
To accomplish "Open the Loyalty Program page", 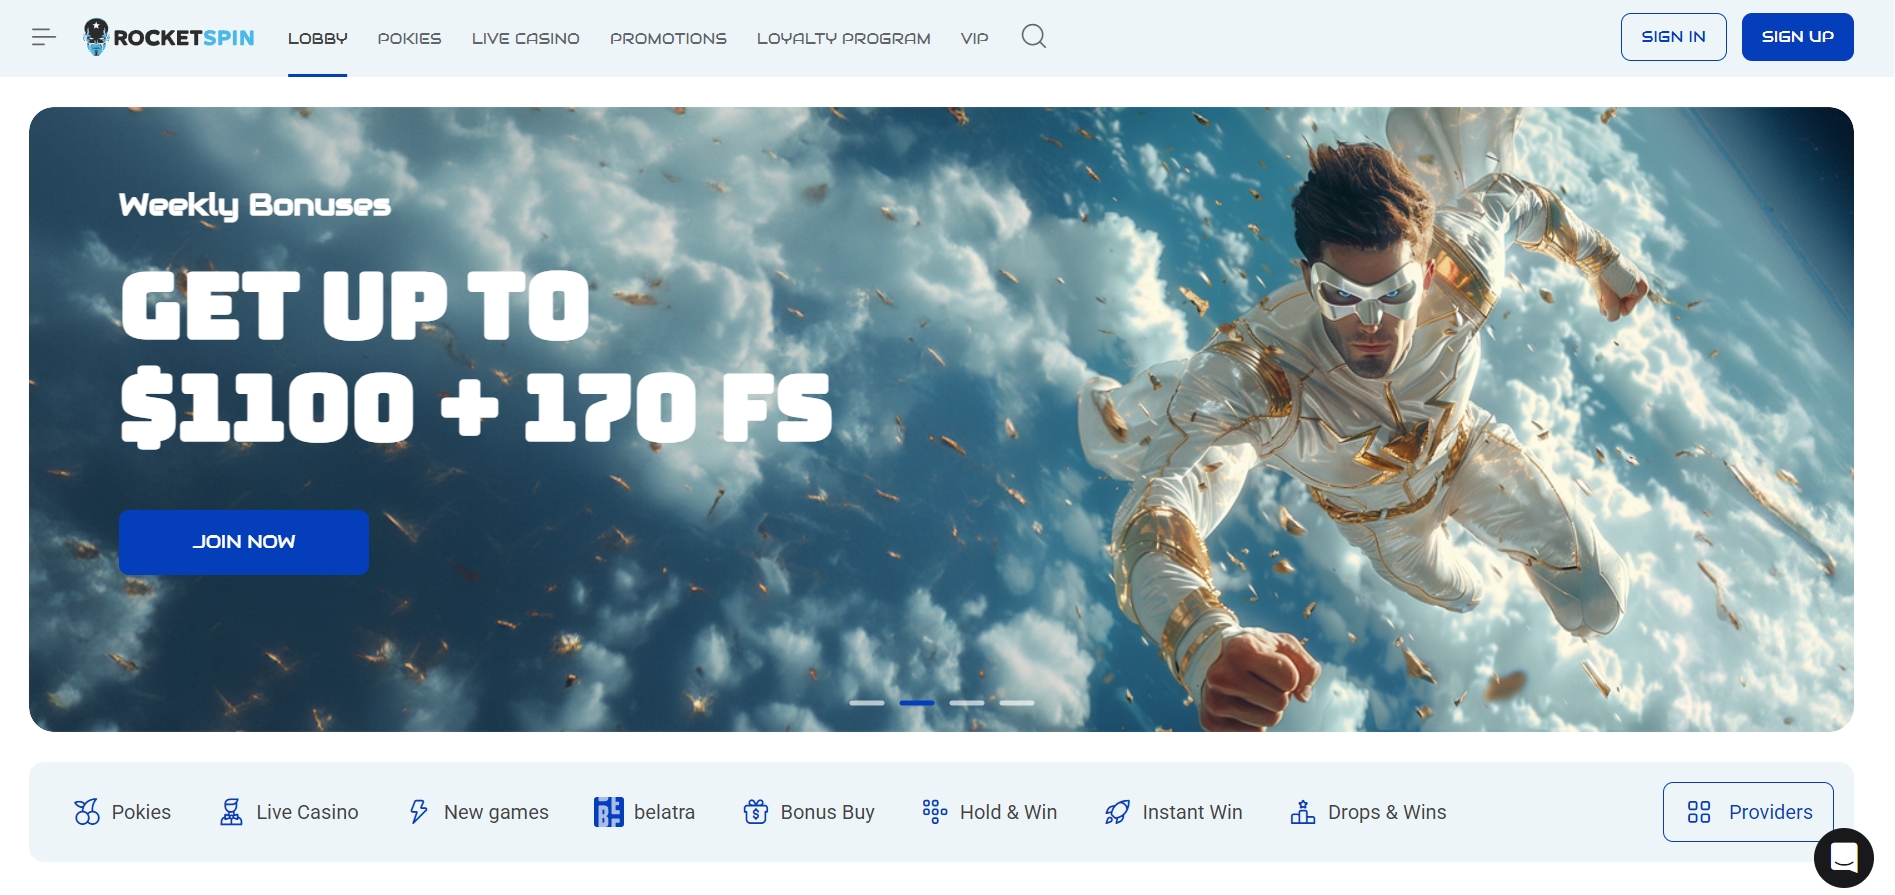I will coord(843,38).
